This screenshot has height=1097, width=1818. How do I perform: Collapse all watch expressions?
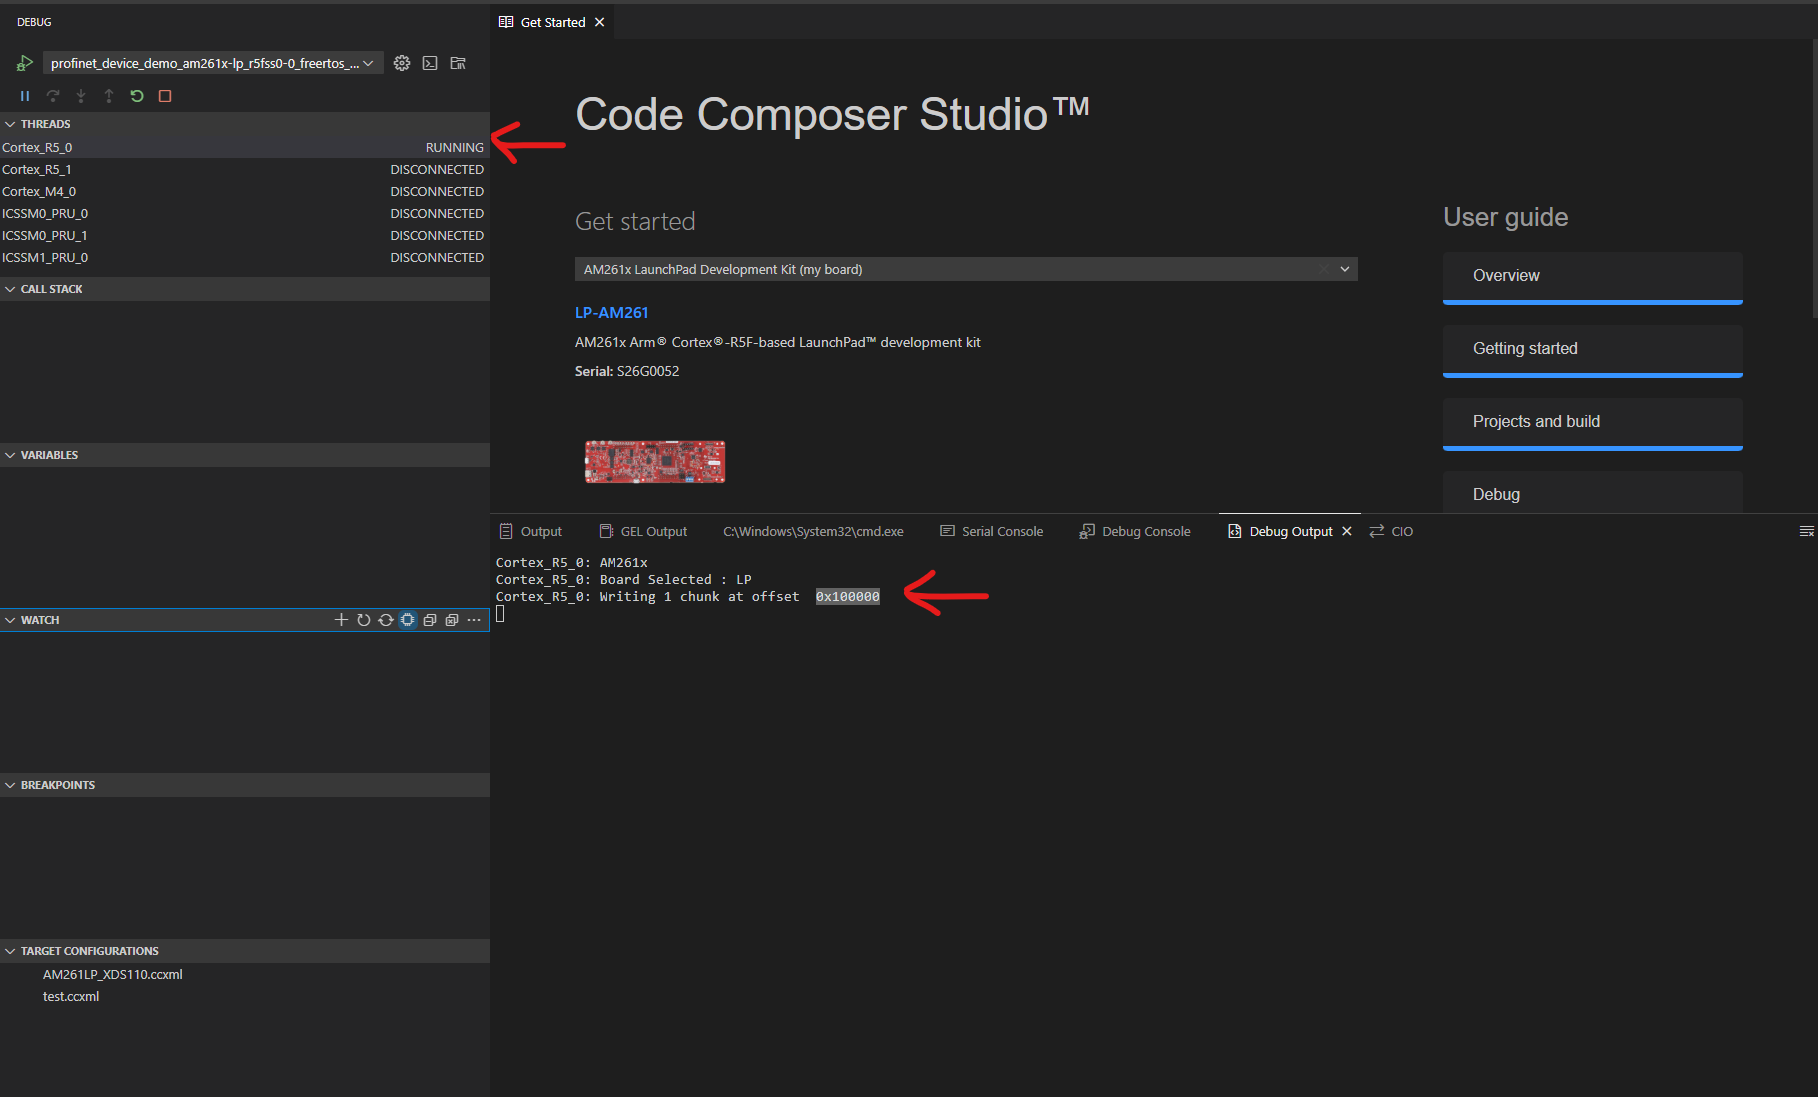(x=430, y=620)
